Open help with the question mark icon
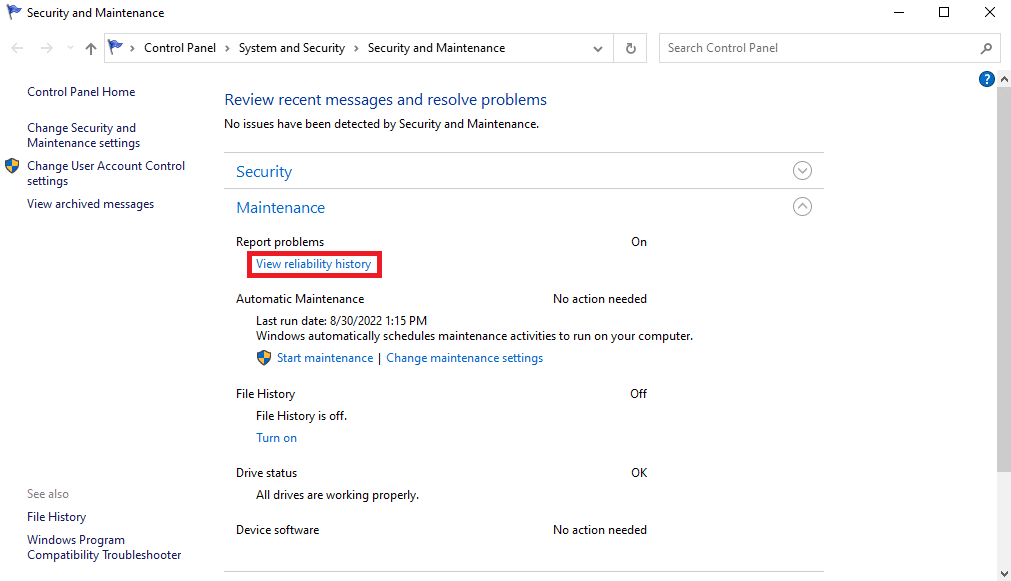 click(987, 78)
